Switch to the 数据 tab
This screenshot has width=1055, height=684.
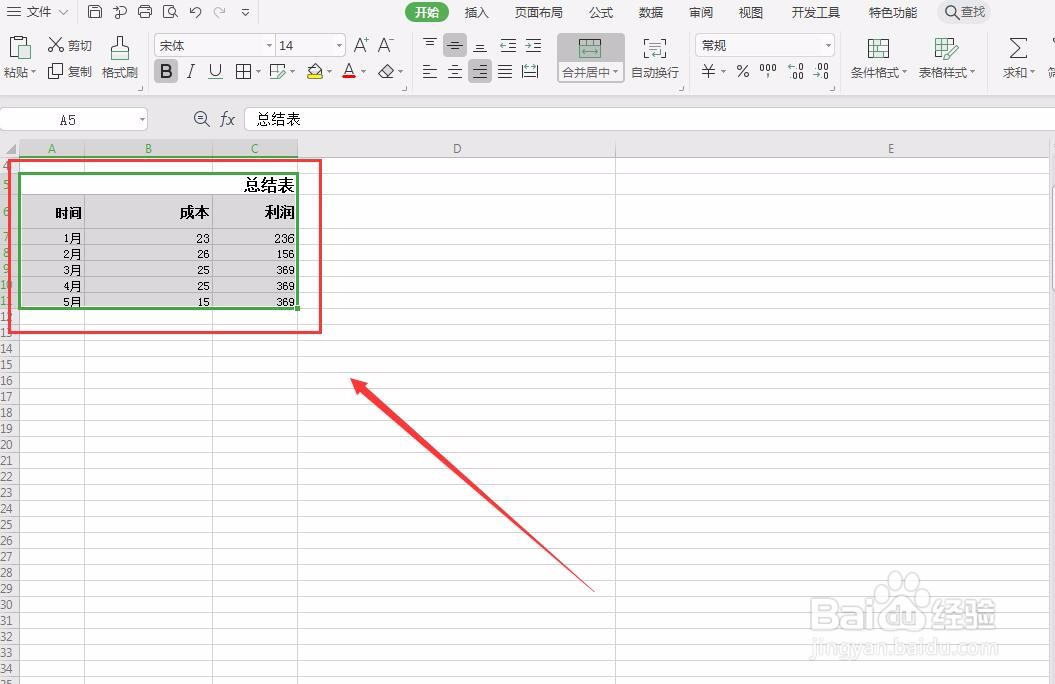[651, 12]
